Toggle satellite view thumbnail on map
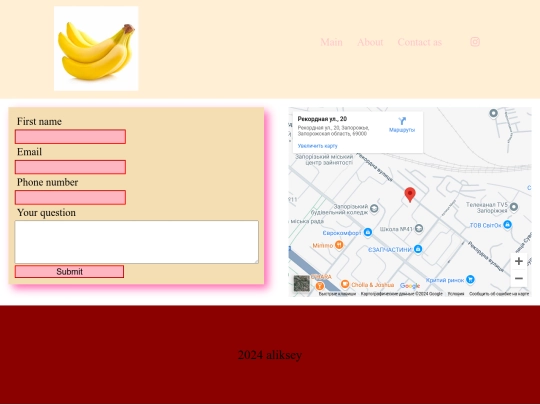Viewport: 540px width, 405px height. [x=302, y=283]
